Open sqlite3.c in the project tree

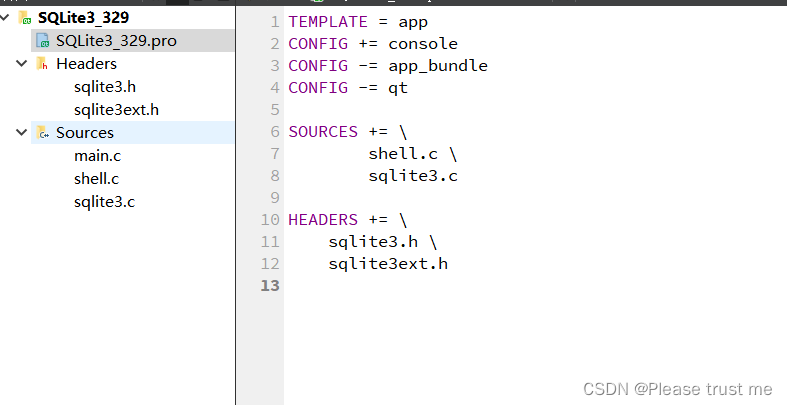pyautogui.click(x=104, y=202)
